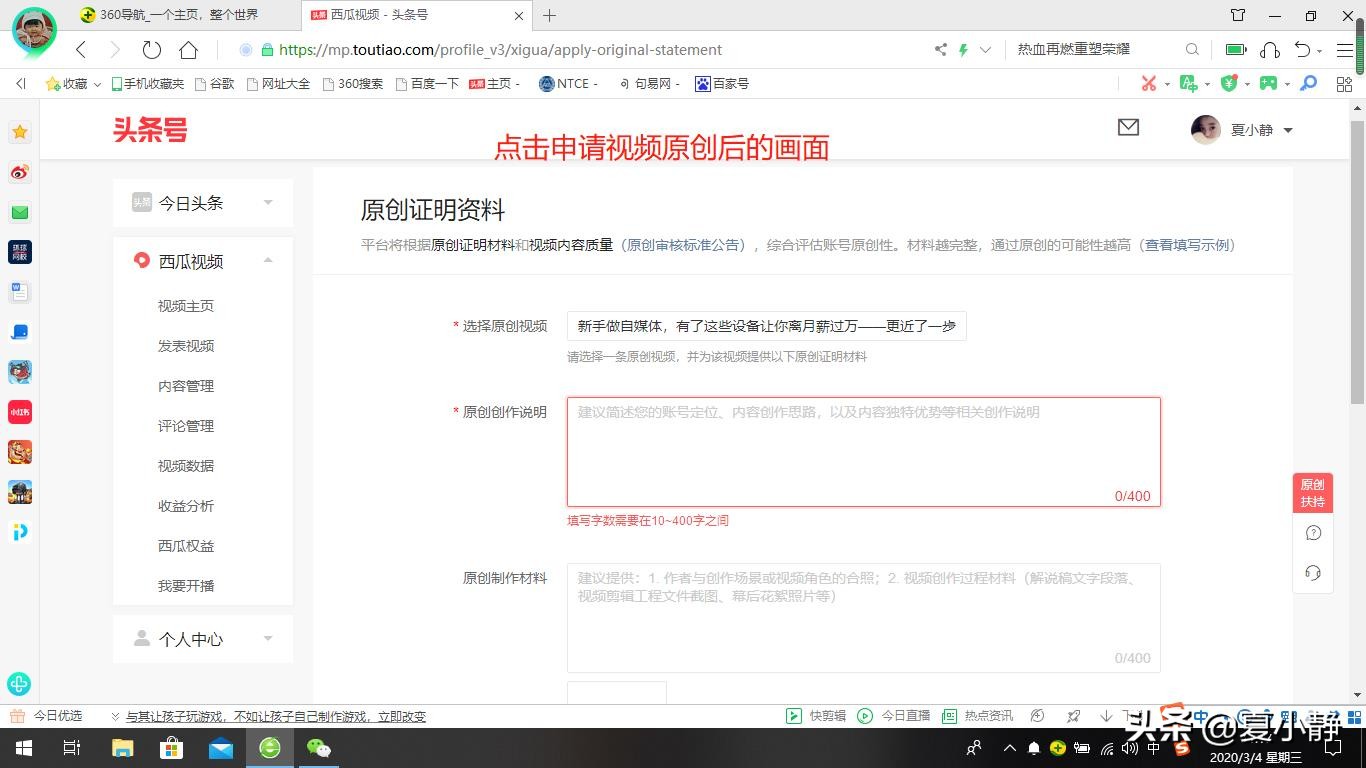Open 西瓜权益 in the sidebar
The image size is (1366, 768).
click(186, 546)
